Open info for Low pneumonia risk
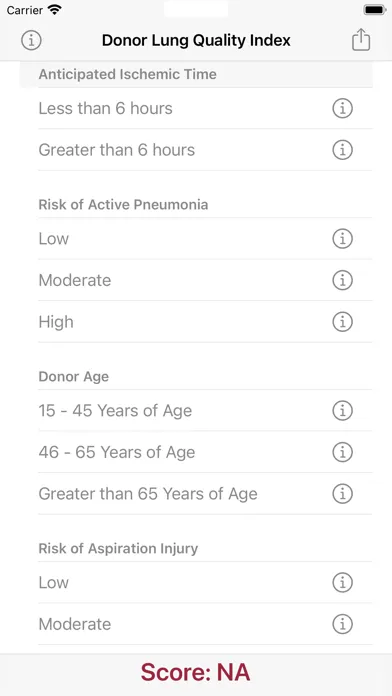 [342, 239]
